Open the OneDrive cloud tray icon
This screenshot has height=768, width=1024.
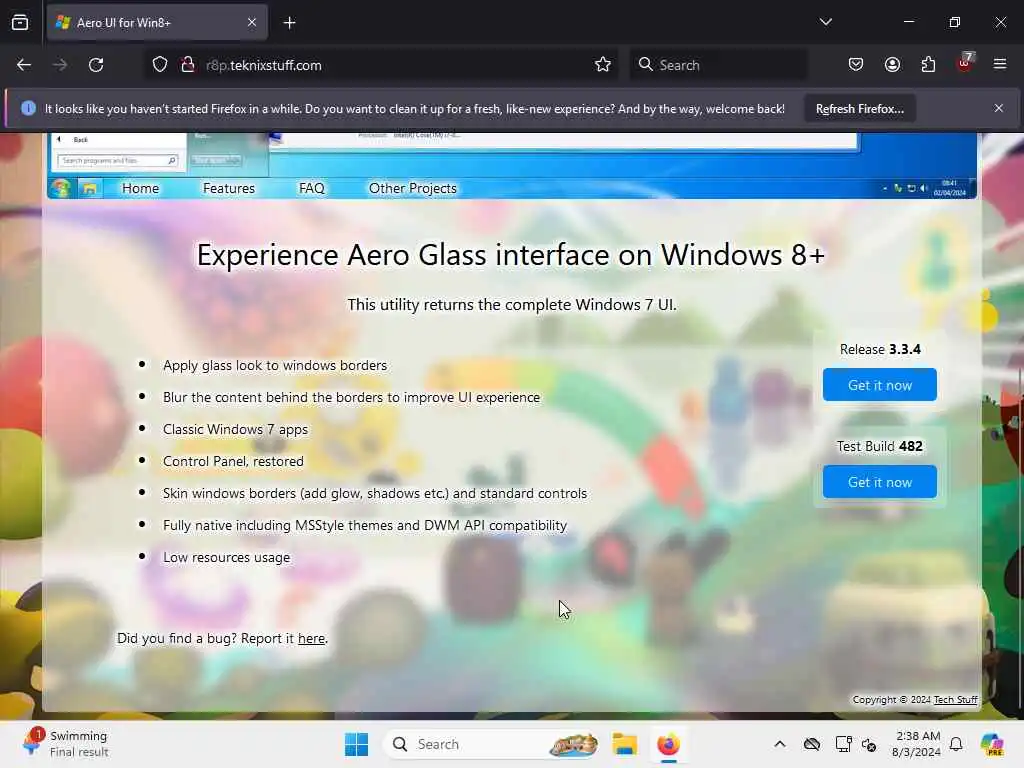pos(812,744)
